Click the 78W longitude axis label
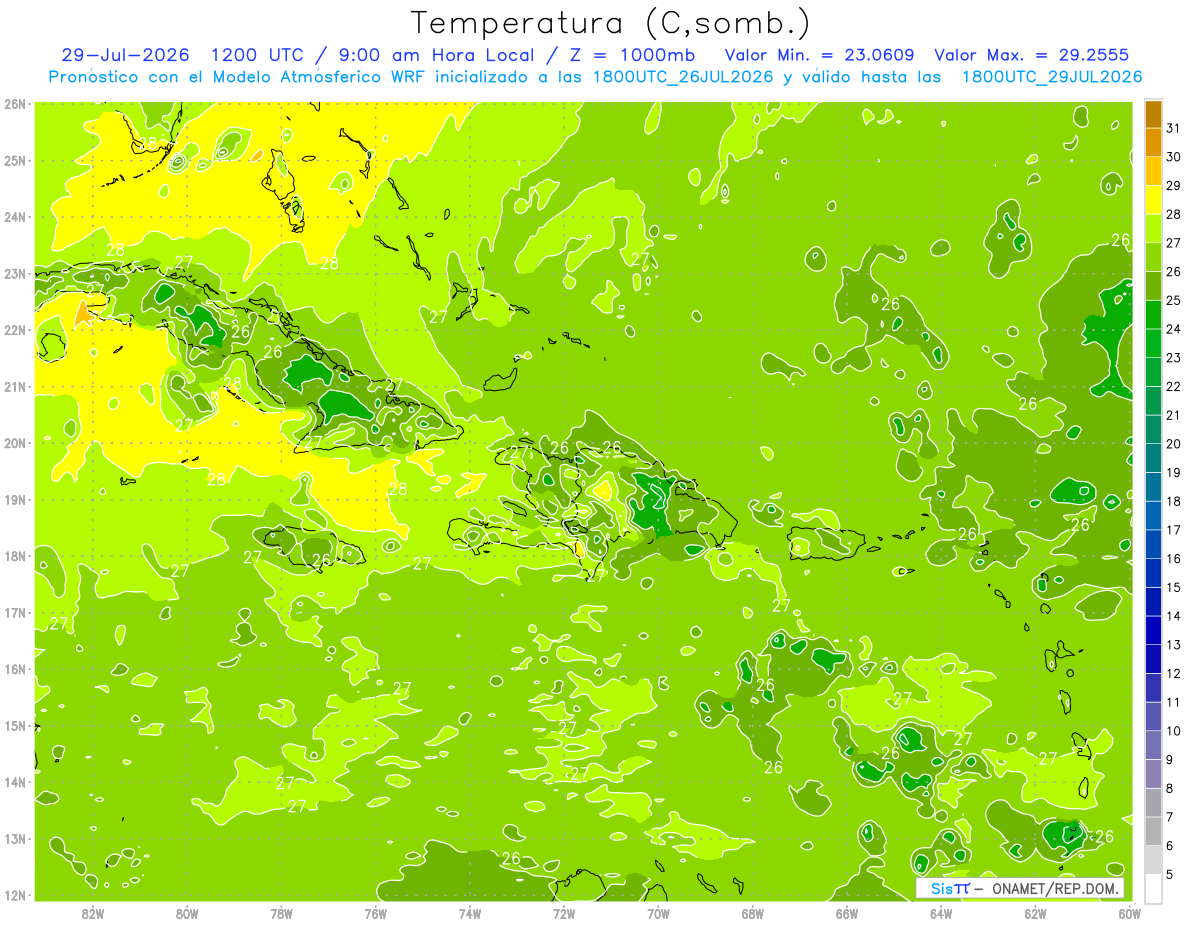Viewport: 1200px width, 927px height. [x=281, y=913]
